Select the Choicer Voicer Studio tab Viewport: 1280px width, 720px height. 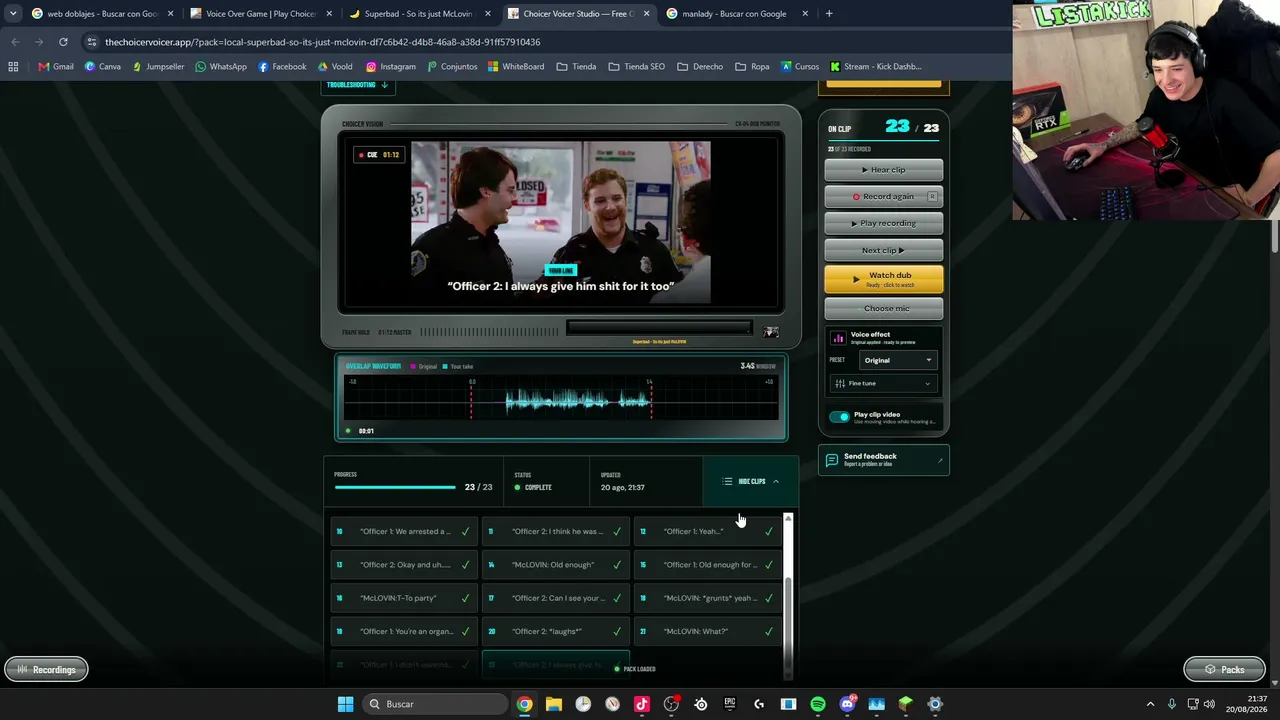[577, 14]
